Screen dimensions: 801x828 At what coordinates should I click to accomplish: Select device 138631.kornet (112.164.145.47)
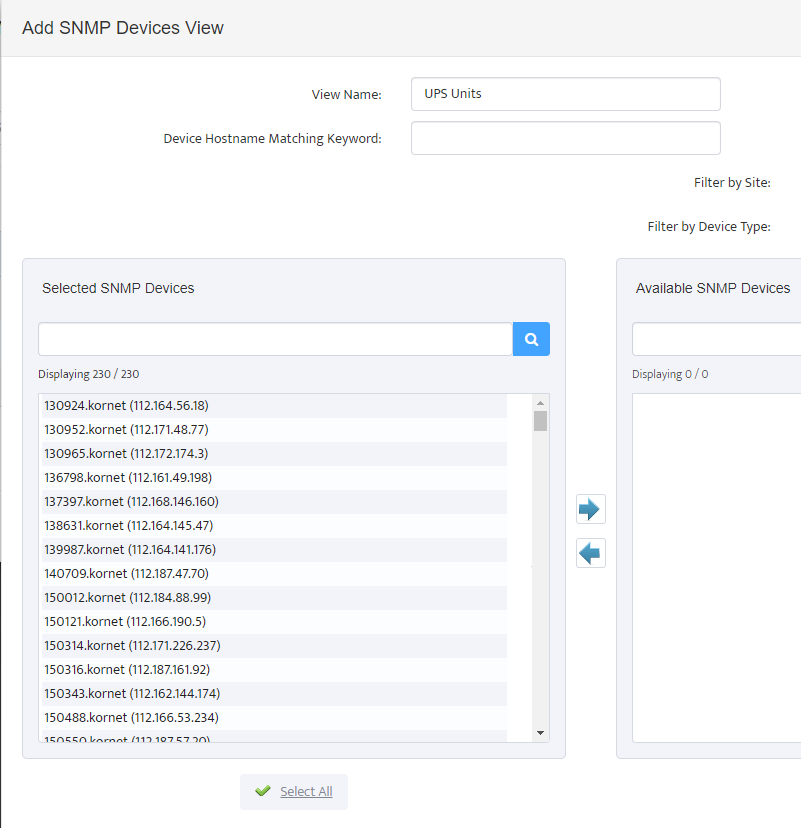point(275,526)
